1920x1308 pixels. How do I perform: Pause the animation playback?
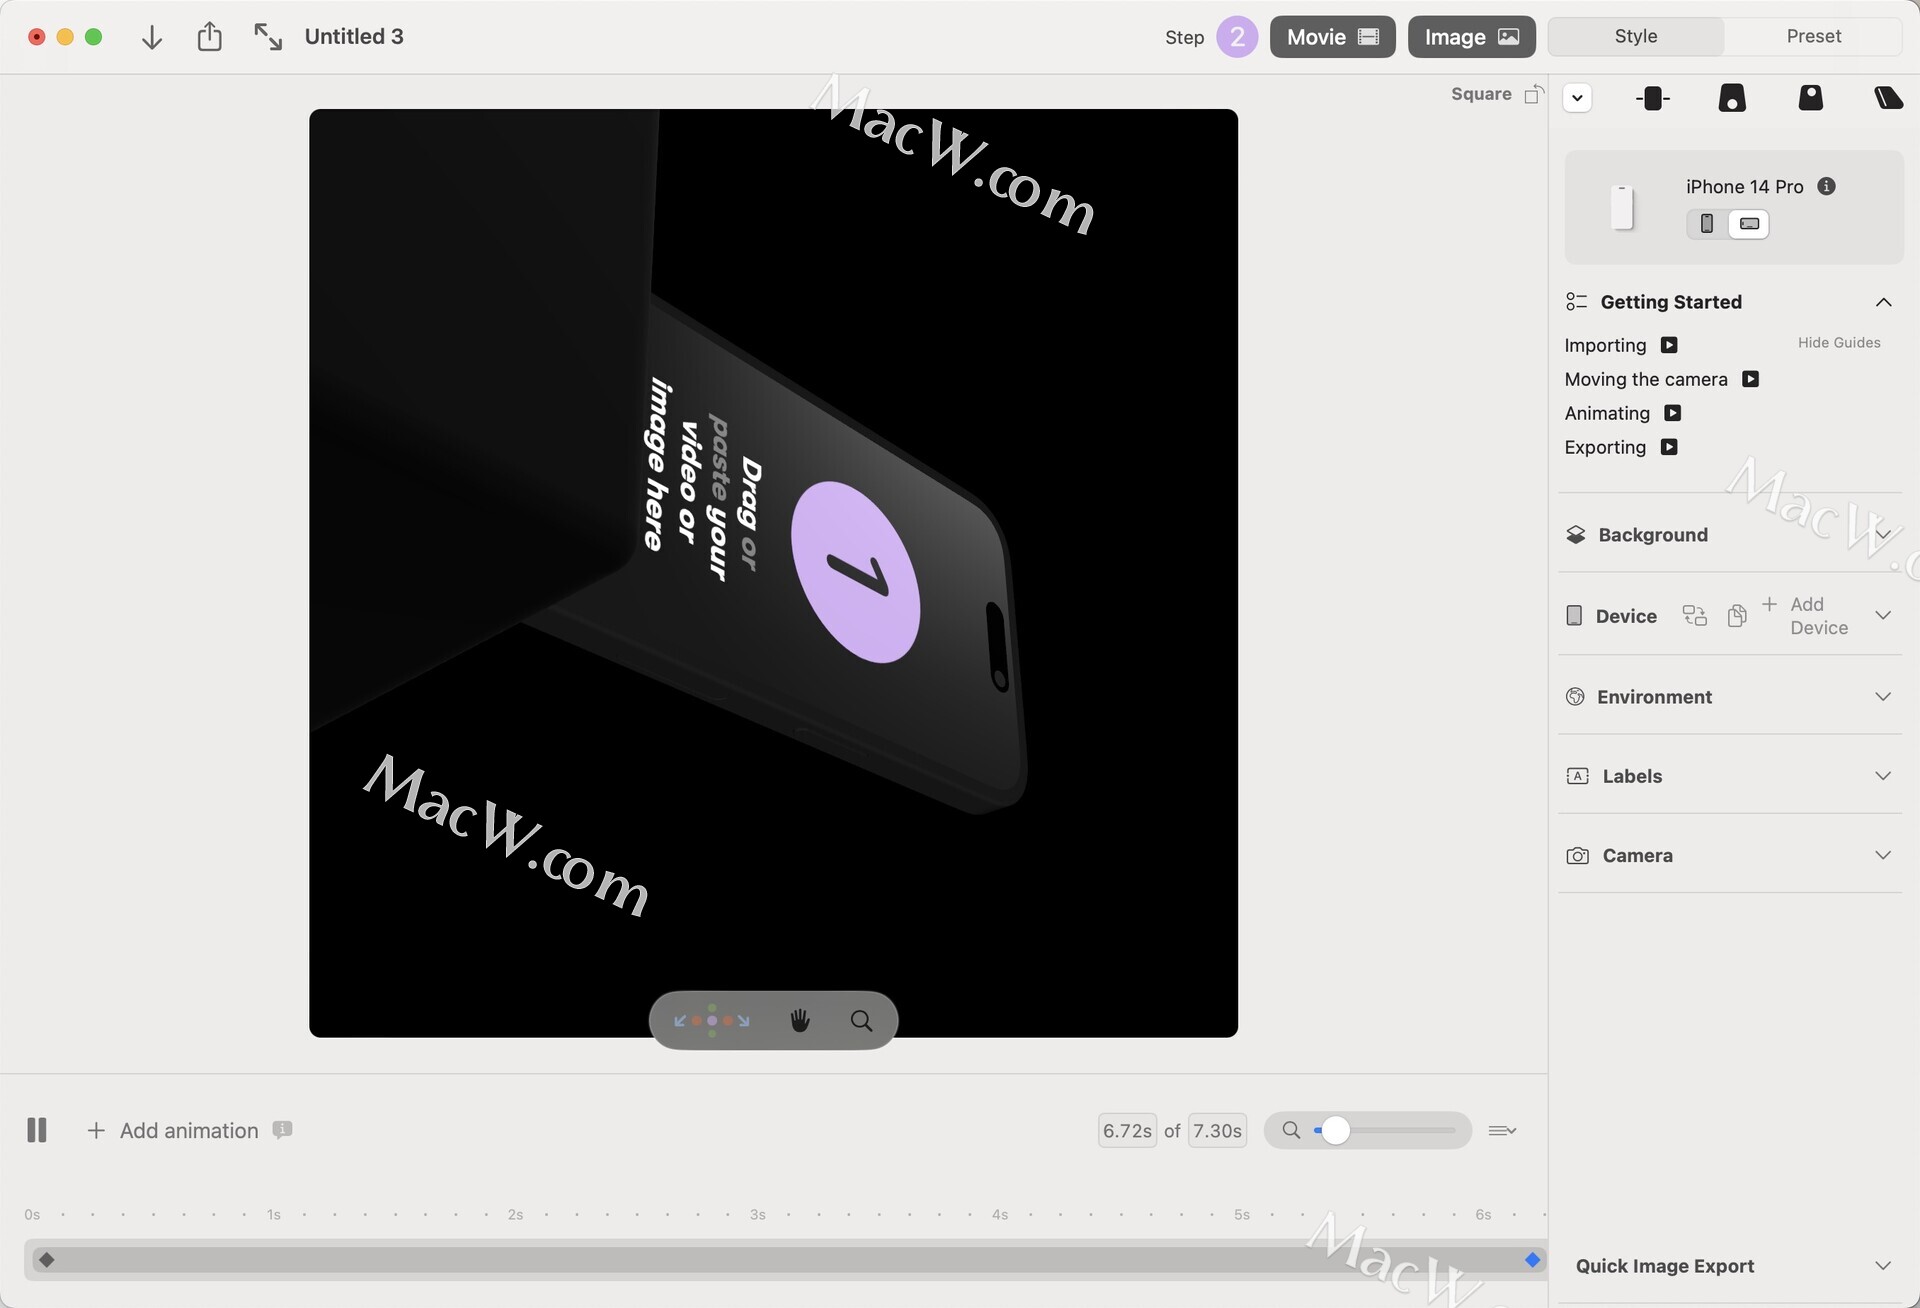tap(37, 1130)
